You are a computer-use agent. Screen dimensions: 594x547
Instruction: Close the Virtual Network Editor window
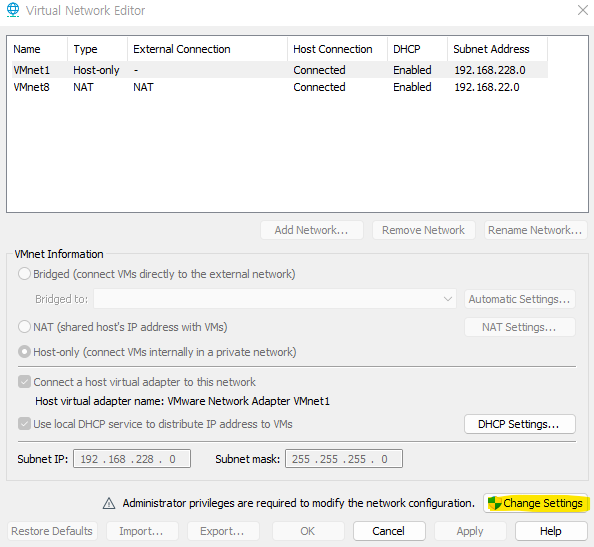tap(583, 10)
